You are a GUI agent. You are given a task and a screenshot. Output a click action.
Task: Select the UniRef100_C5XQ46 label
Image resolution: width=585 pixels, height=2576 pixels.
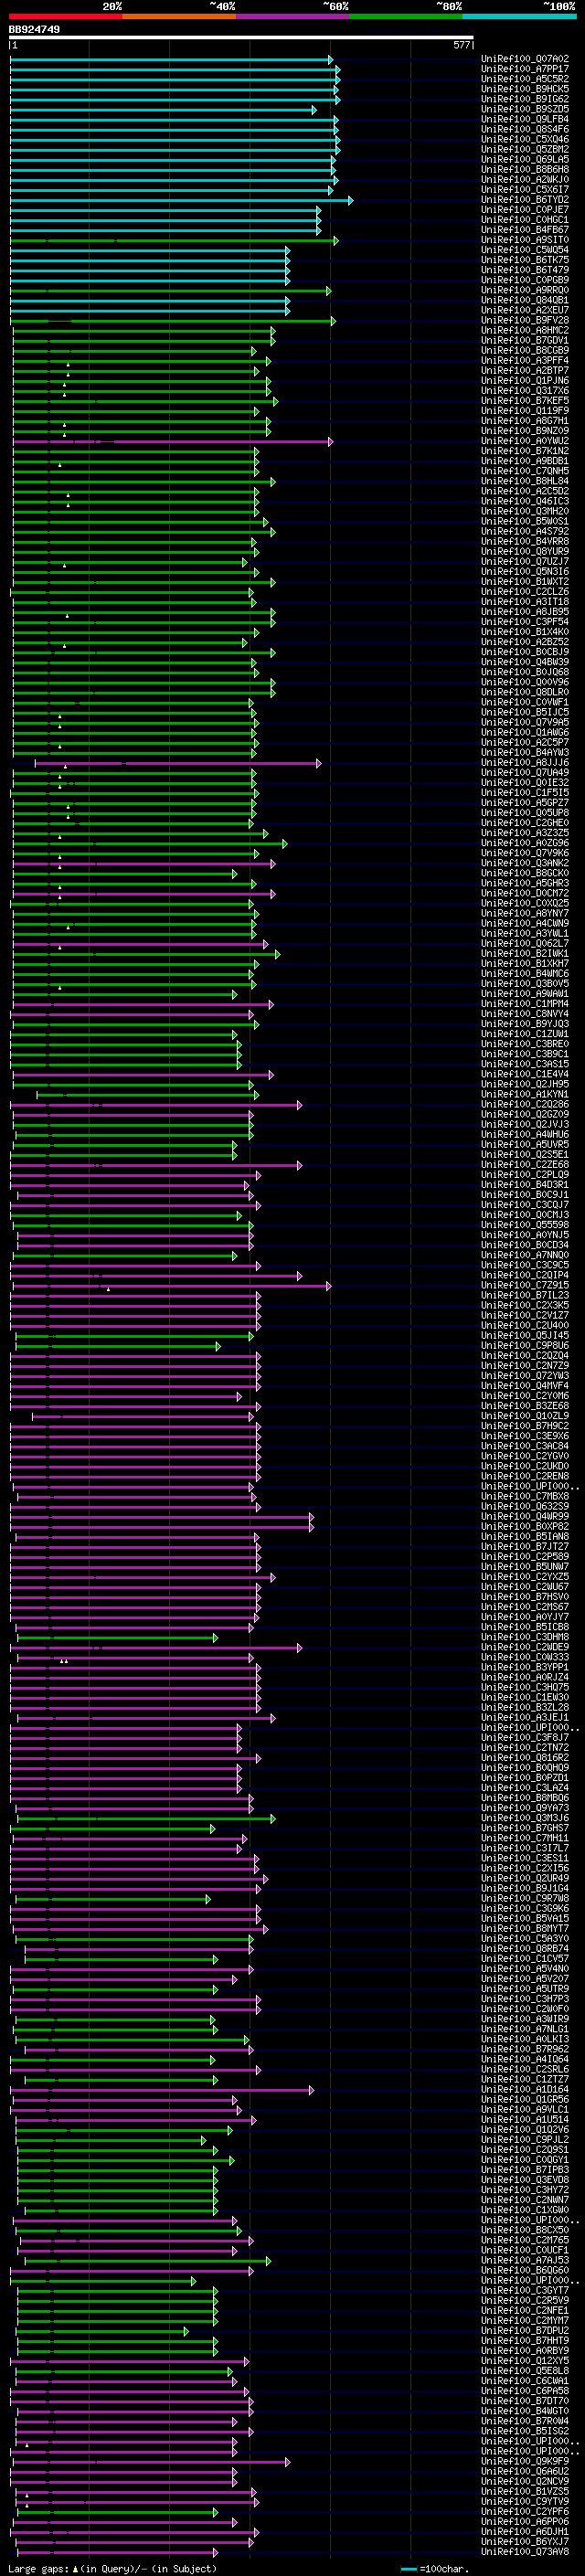click(525, 139)
